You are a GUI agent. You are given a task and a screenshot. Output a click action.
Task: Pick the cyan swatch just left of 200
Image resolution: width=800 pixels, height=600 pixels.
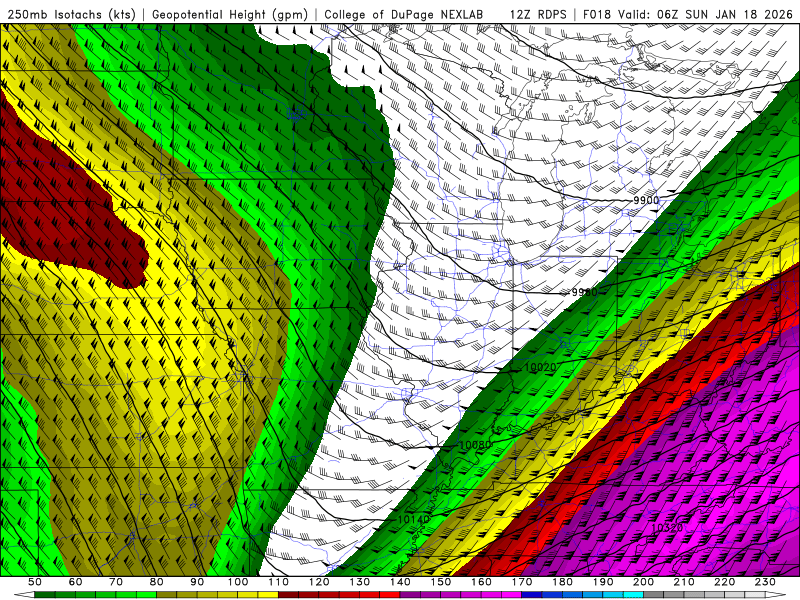(633, 594)
